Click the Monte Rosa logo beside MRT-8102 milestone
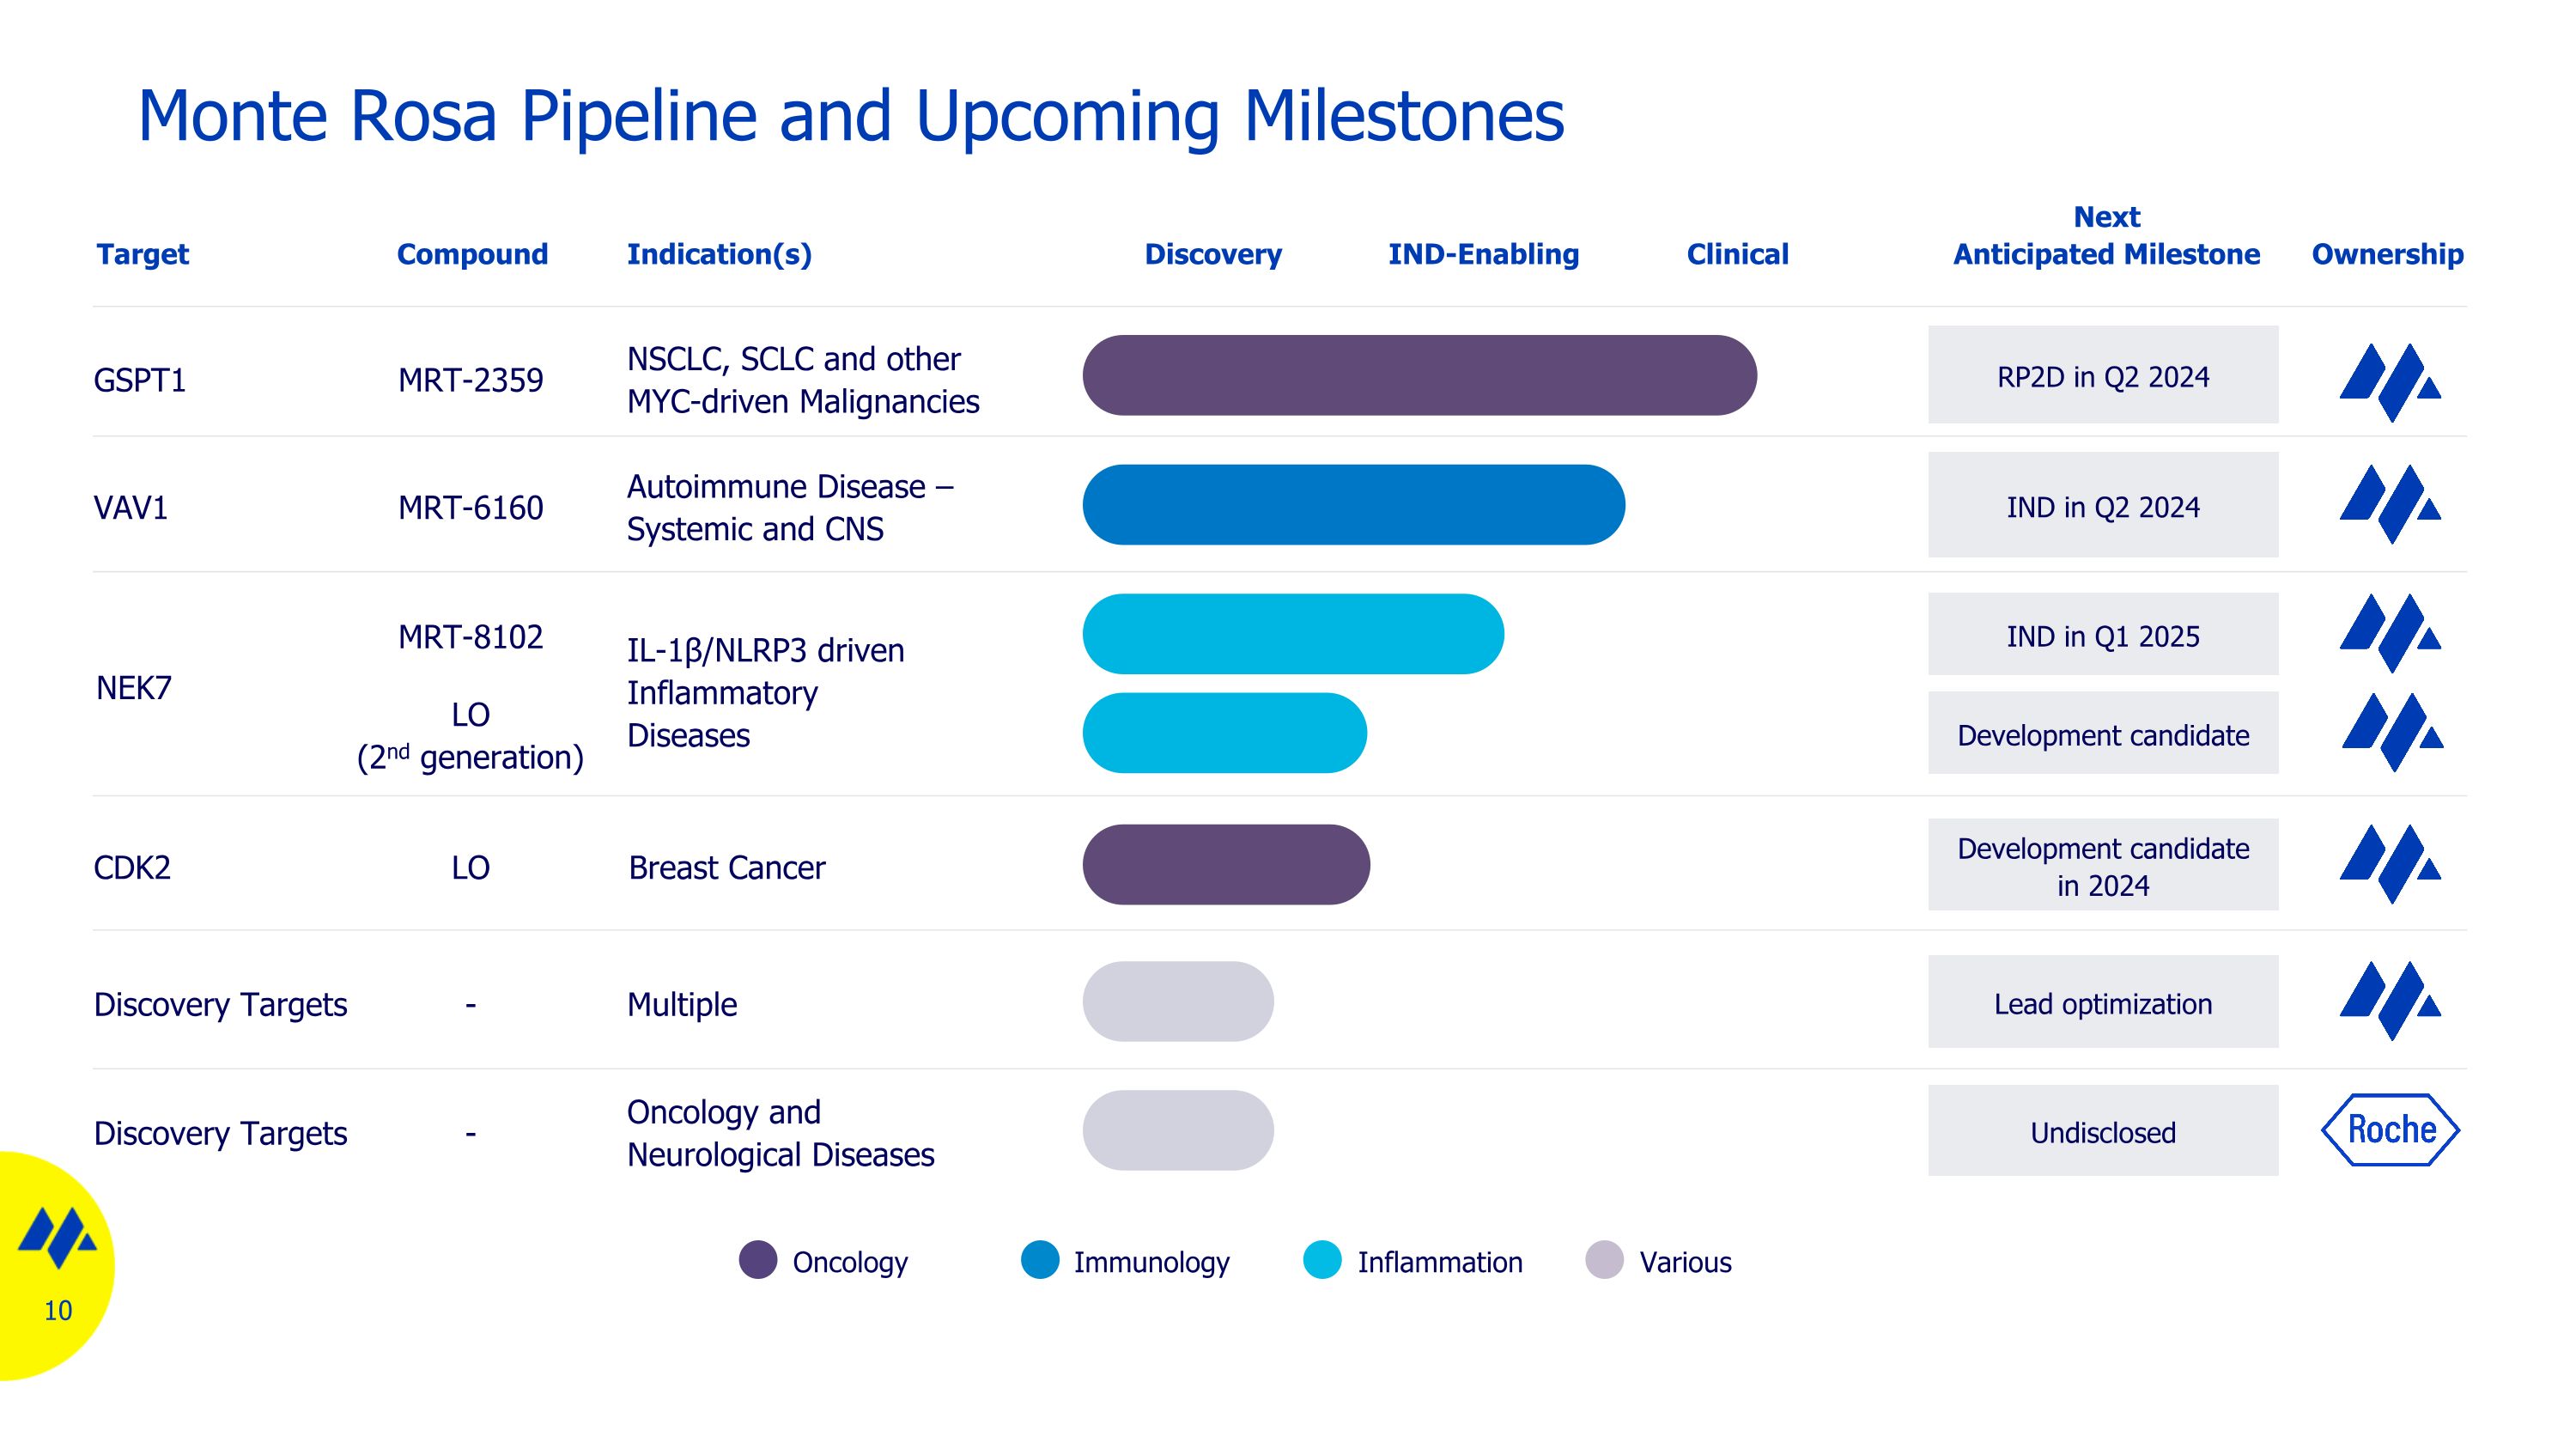Viewport: 2576px width, 1449px height. (x=2389, y=633)
